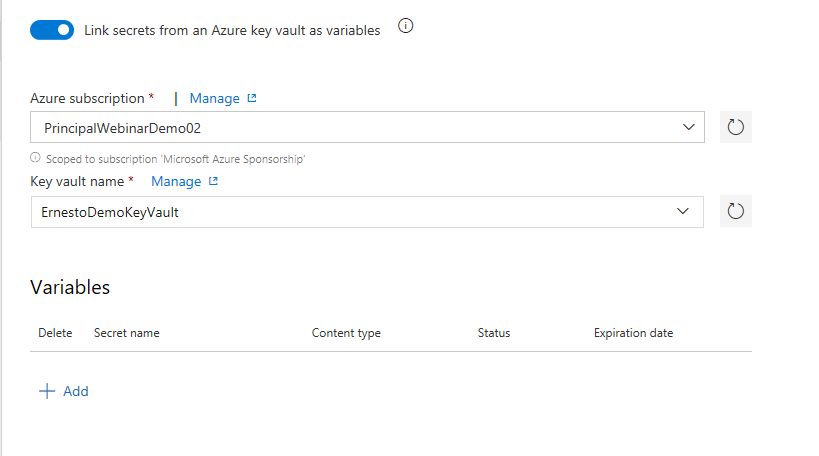
Task: Click the plus icon to add variable
Action: coord(47,391)
